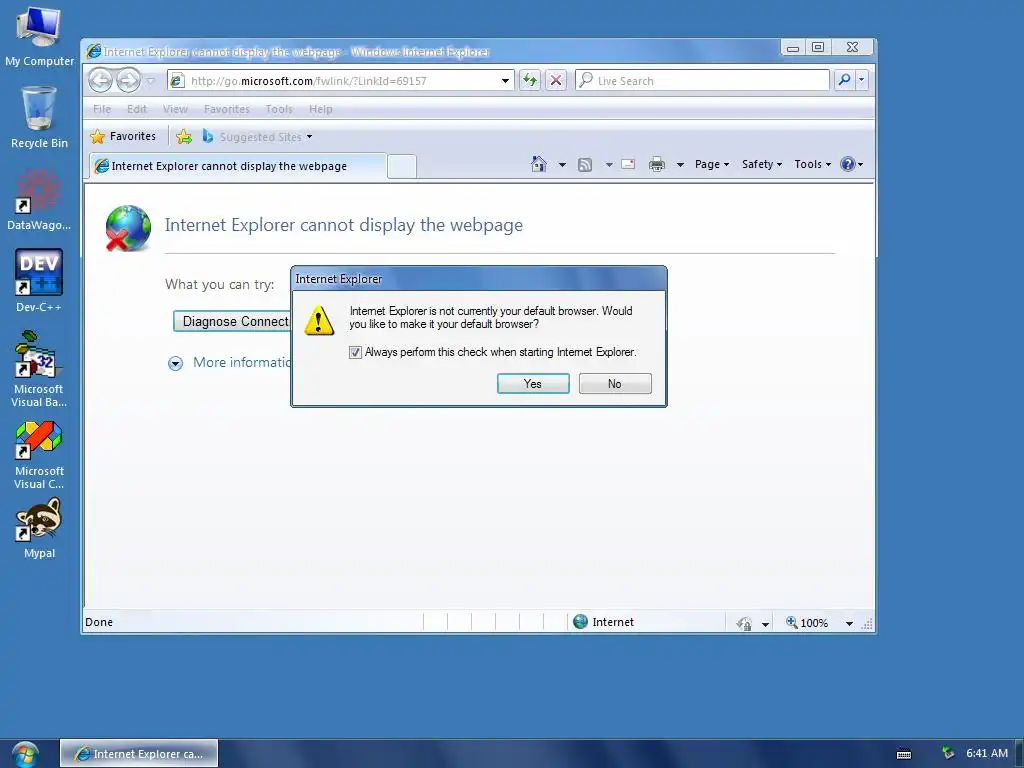Click the Print icon

[x=657, y=165]
